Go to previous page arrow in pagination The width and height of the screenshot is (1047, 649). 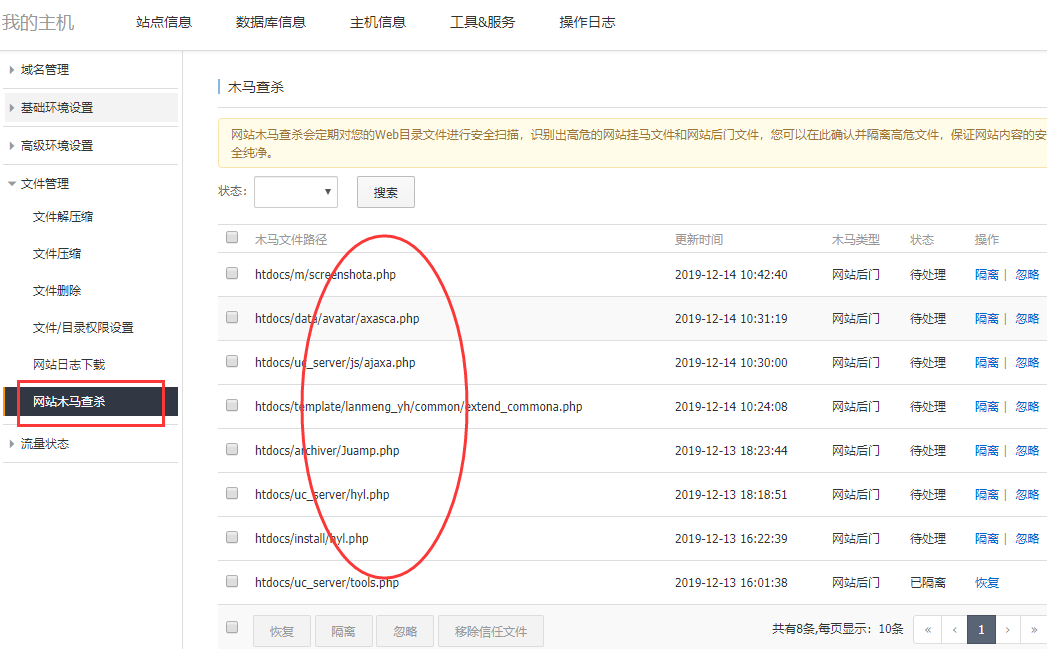[955, 629]
